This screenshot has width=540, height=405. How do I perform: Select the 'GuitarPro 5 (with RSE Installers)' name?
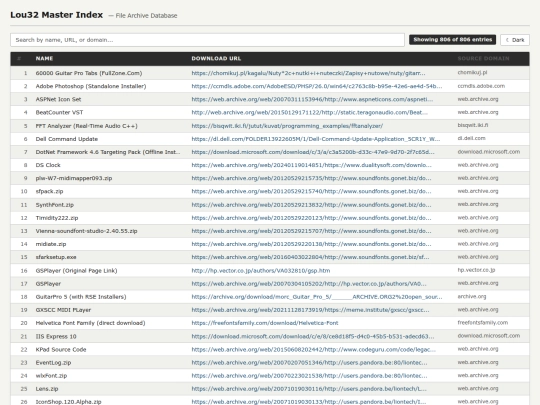(81, 297)
